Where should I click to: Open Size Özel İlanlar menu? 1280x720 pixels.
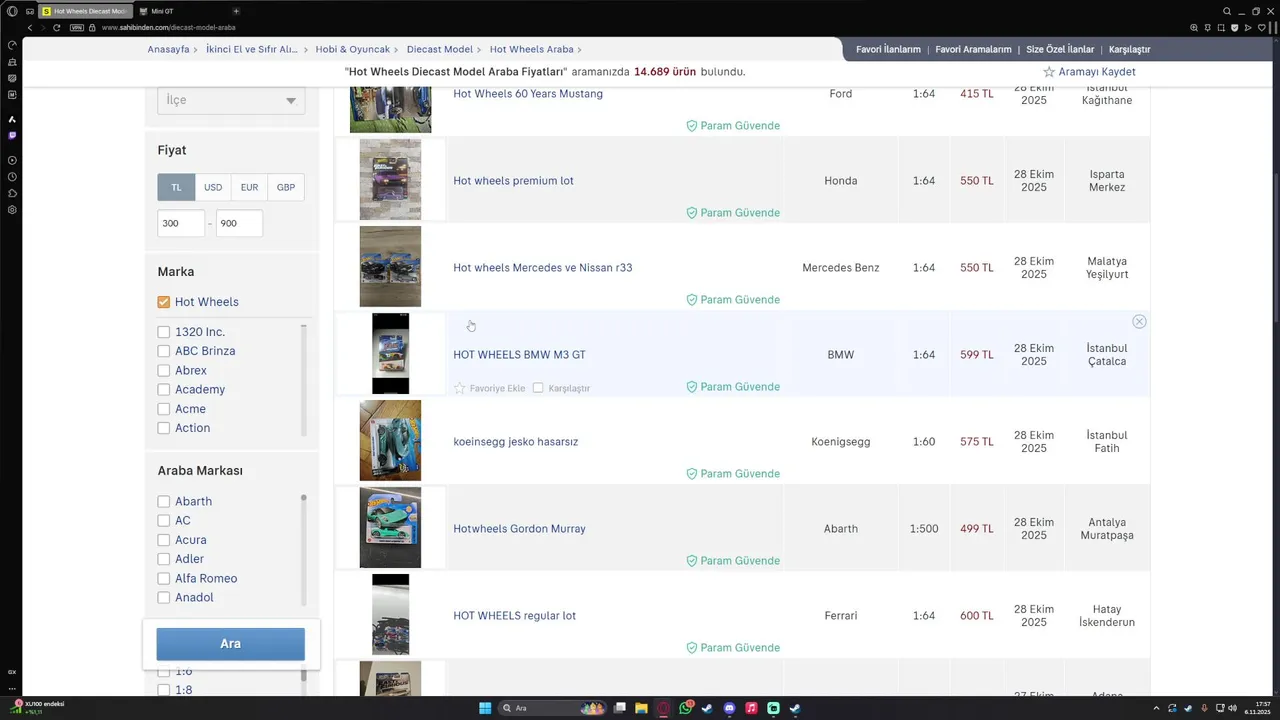(1060, 49)
